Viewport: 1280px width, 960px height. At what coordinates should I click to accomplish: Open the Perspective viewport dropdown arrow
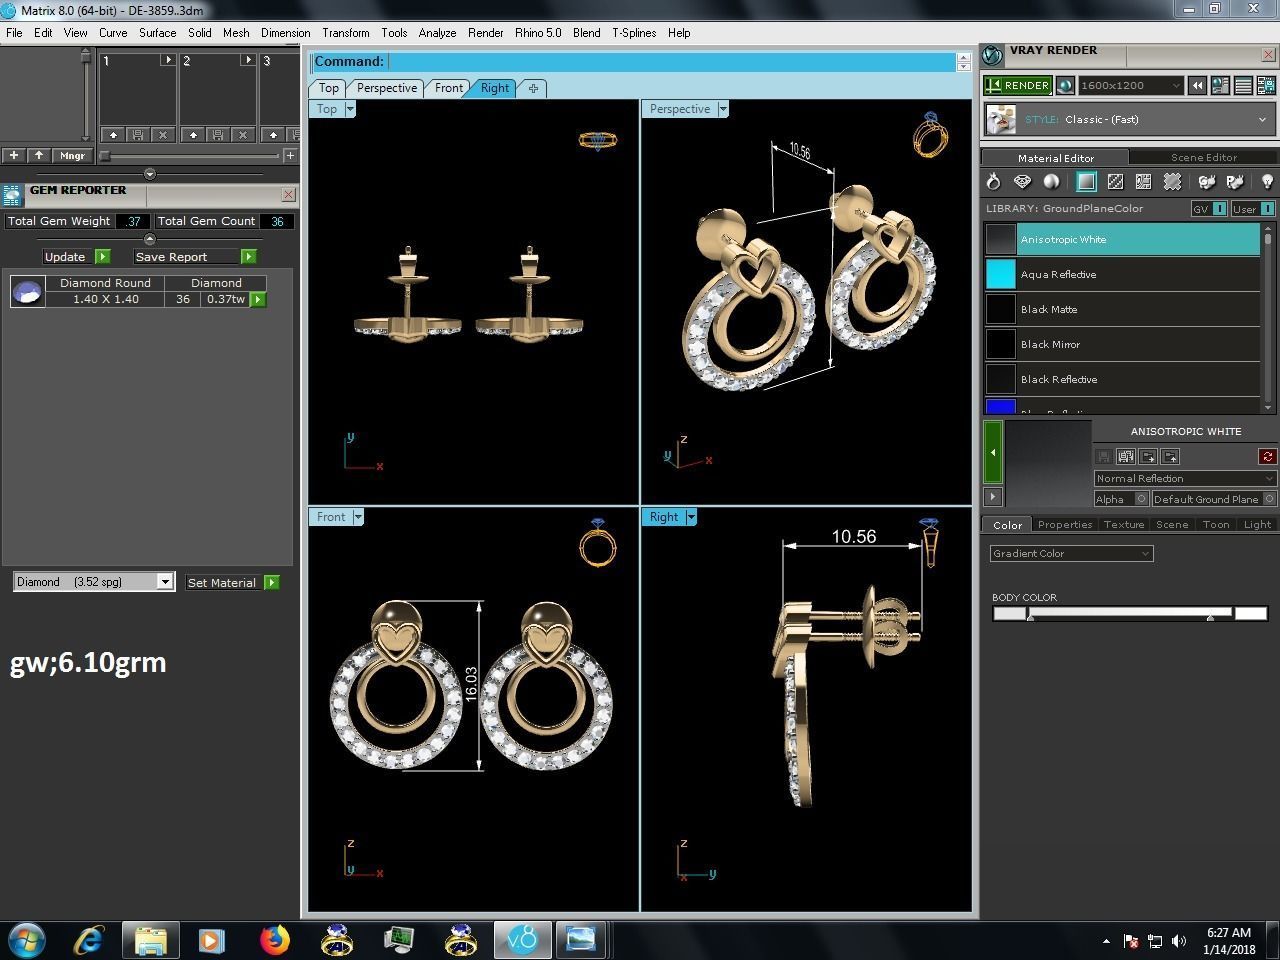click(723, 109)
